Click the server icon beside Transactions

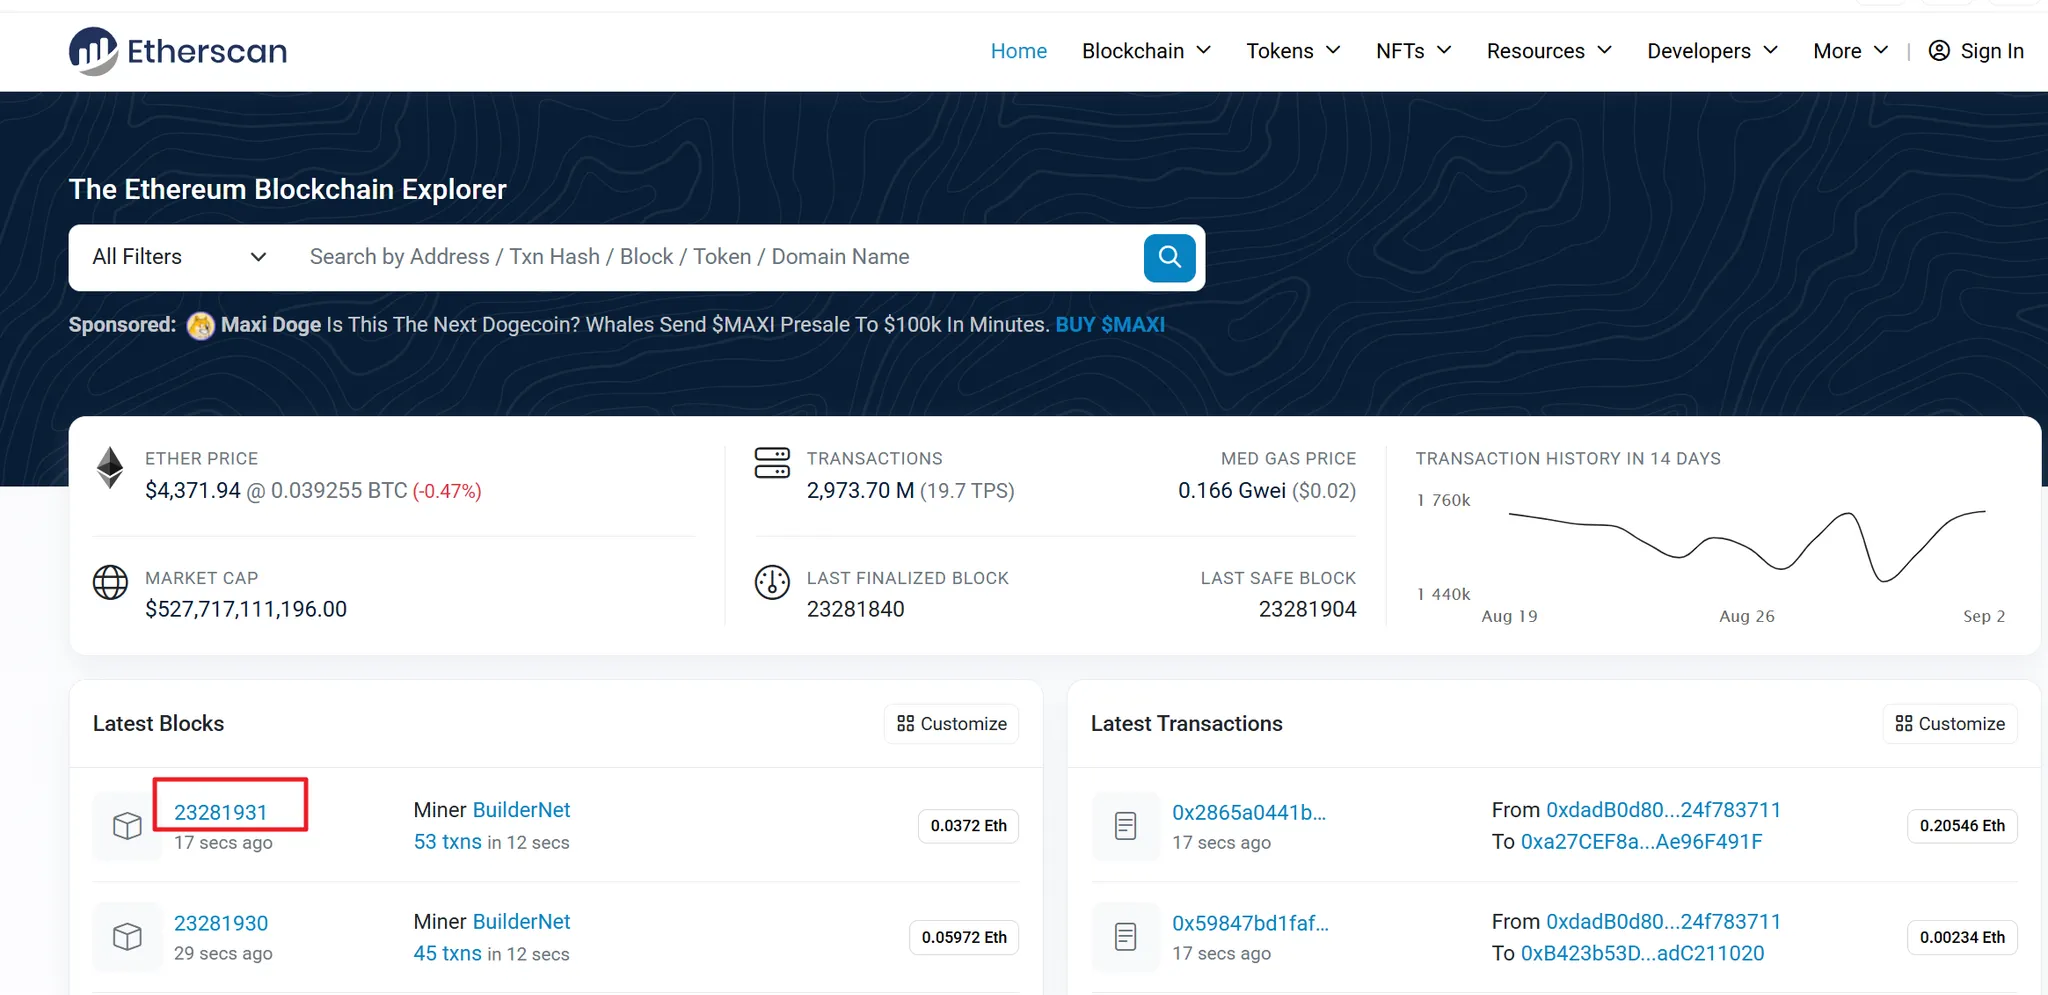(772, 463)
